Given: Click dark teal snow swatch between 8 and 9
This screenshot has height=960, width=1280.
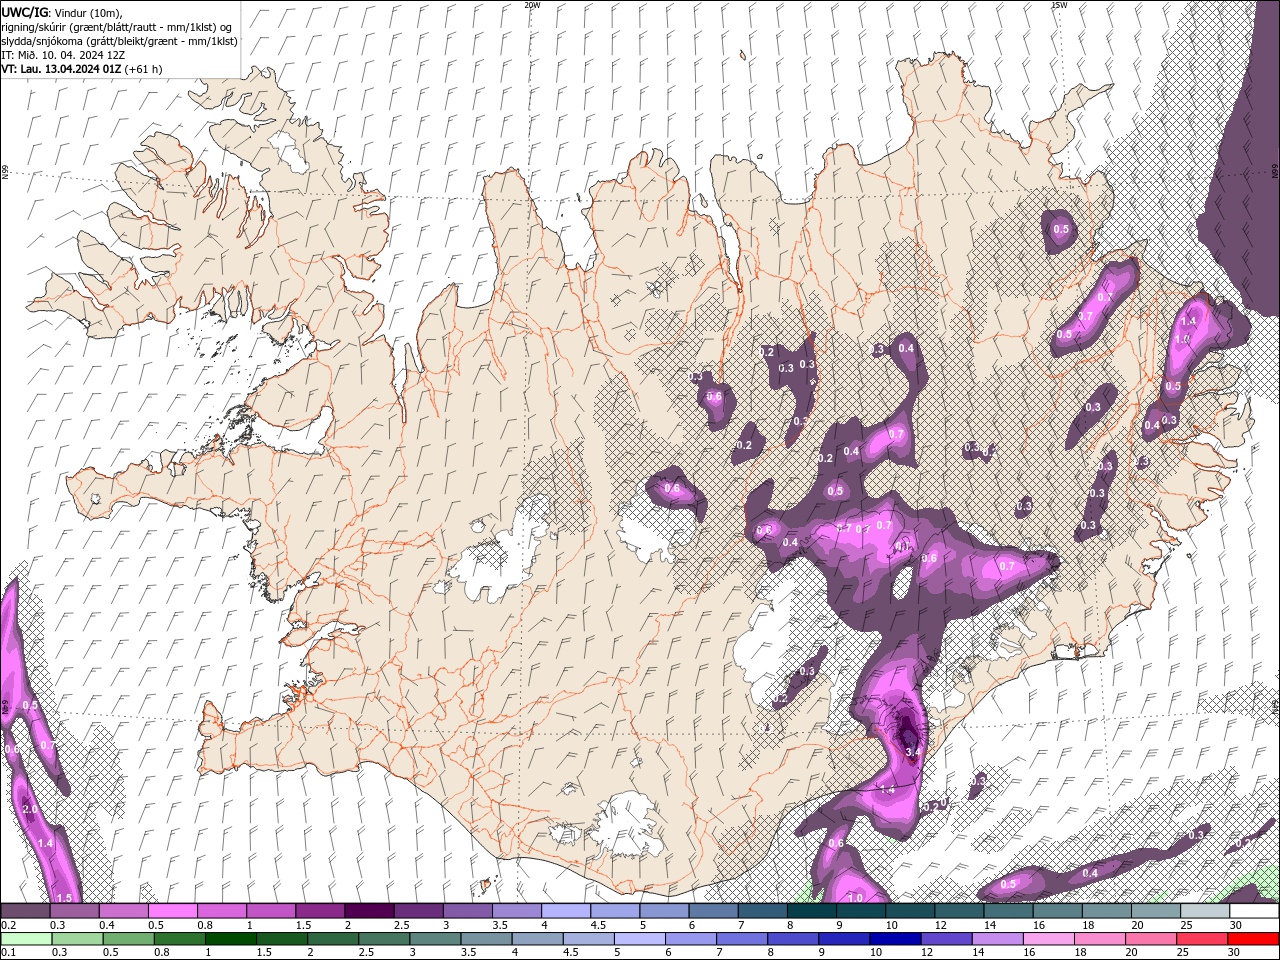Looking at the screenshot, I should (810, 911).
